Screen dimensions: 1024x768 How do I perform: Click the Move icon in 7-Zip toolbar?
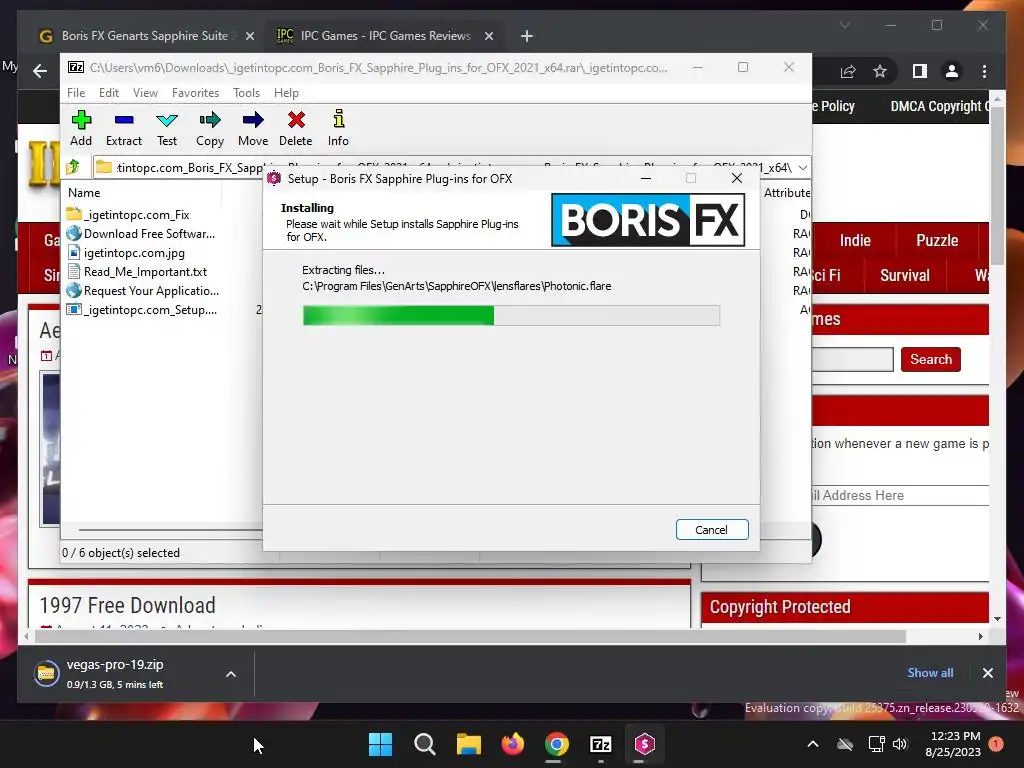pos(253,128)
